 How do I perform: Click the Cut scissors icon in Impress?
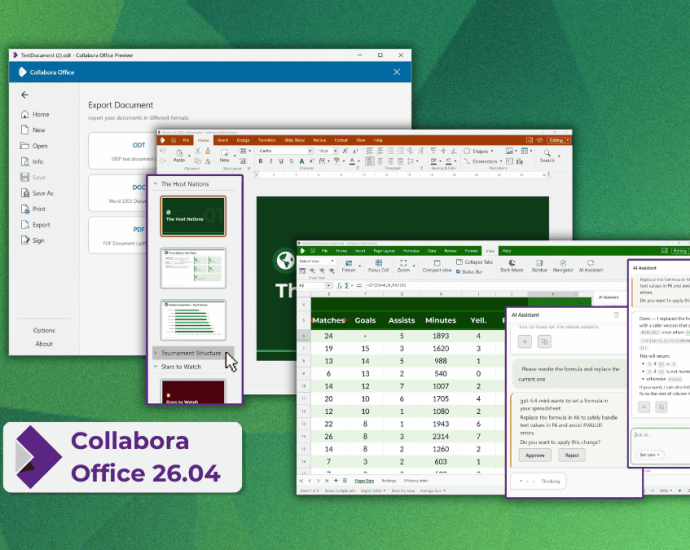pyautogui.click(x=198, y=151)
